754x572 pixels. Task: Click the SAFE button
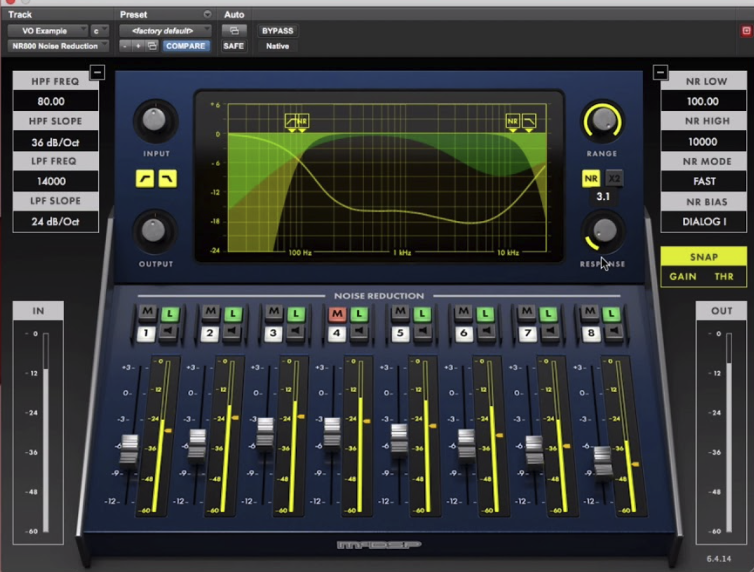[x=233, y=46]
